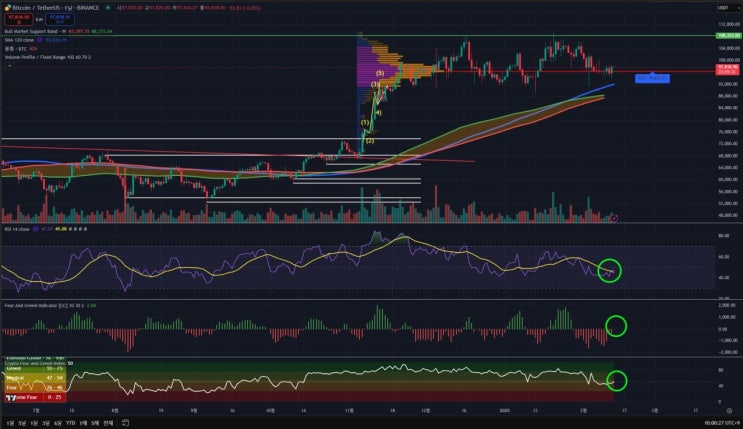
Task: Click the TradingView logo at bottom left
Action: click(x=11, y=398)
